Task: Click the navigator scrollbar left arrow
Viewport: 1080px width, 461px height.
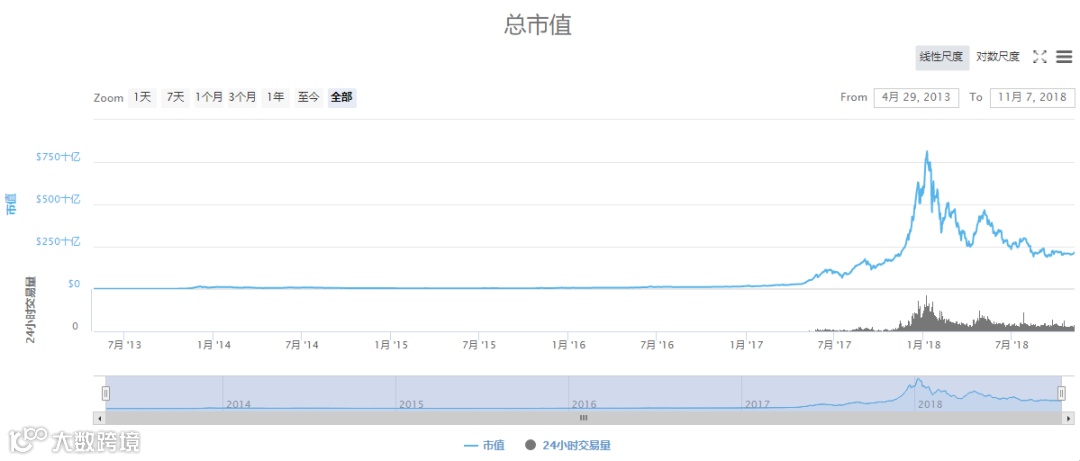Action: (x=99, y=418)
